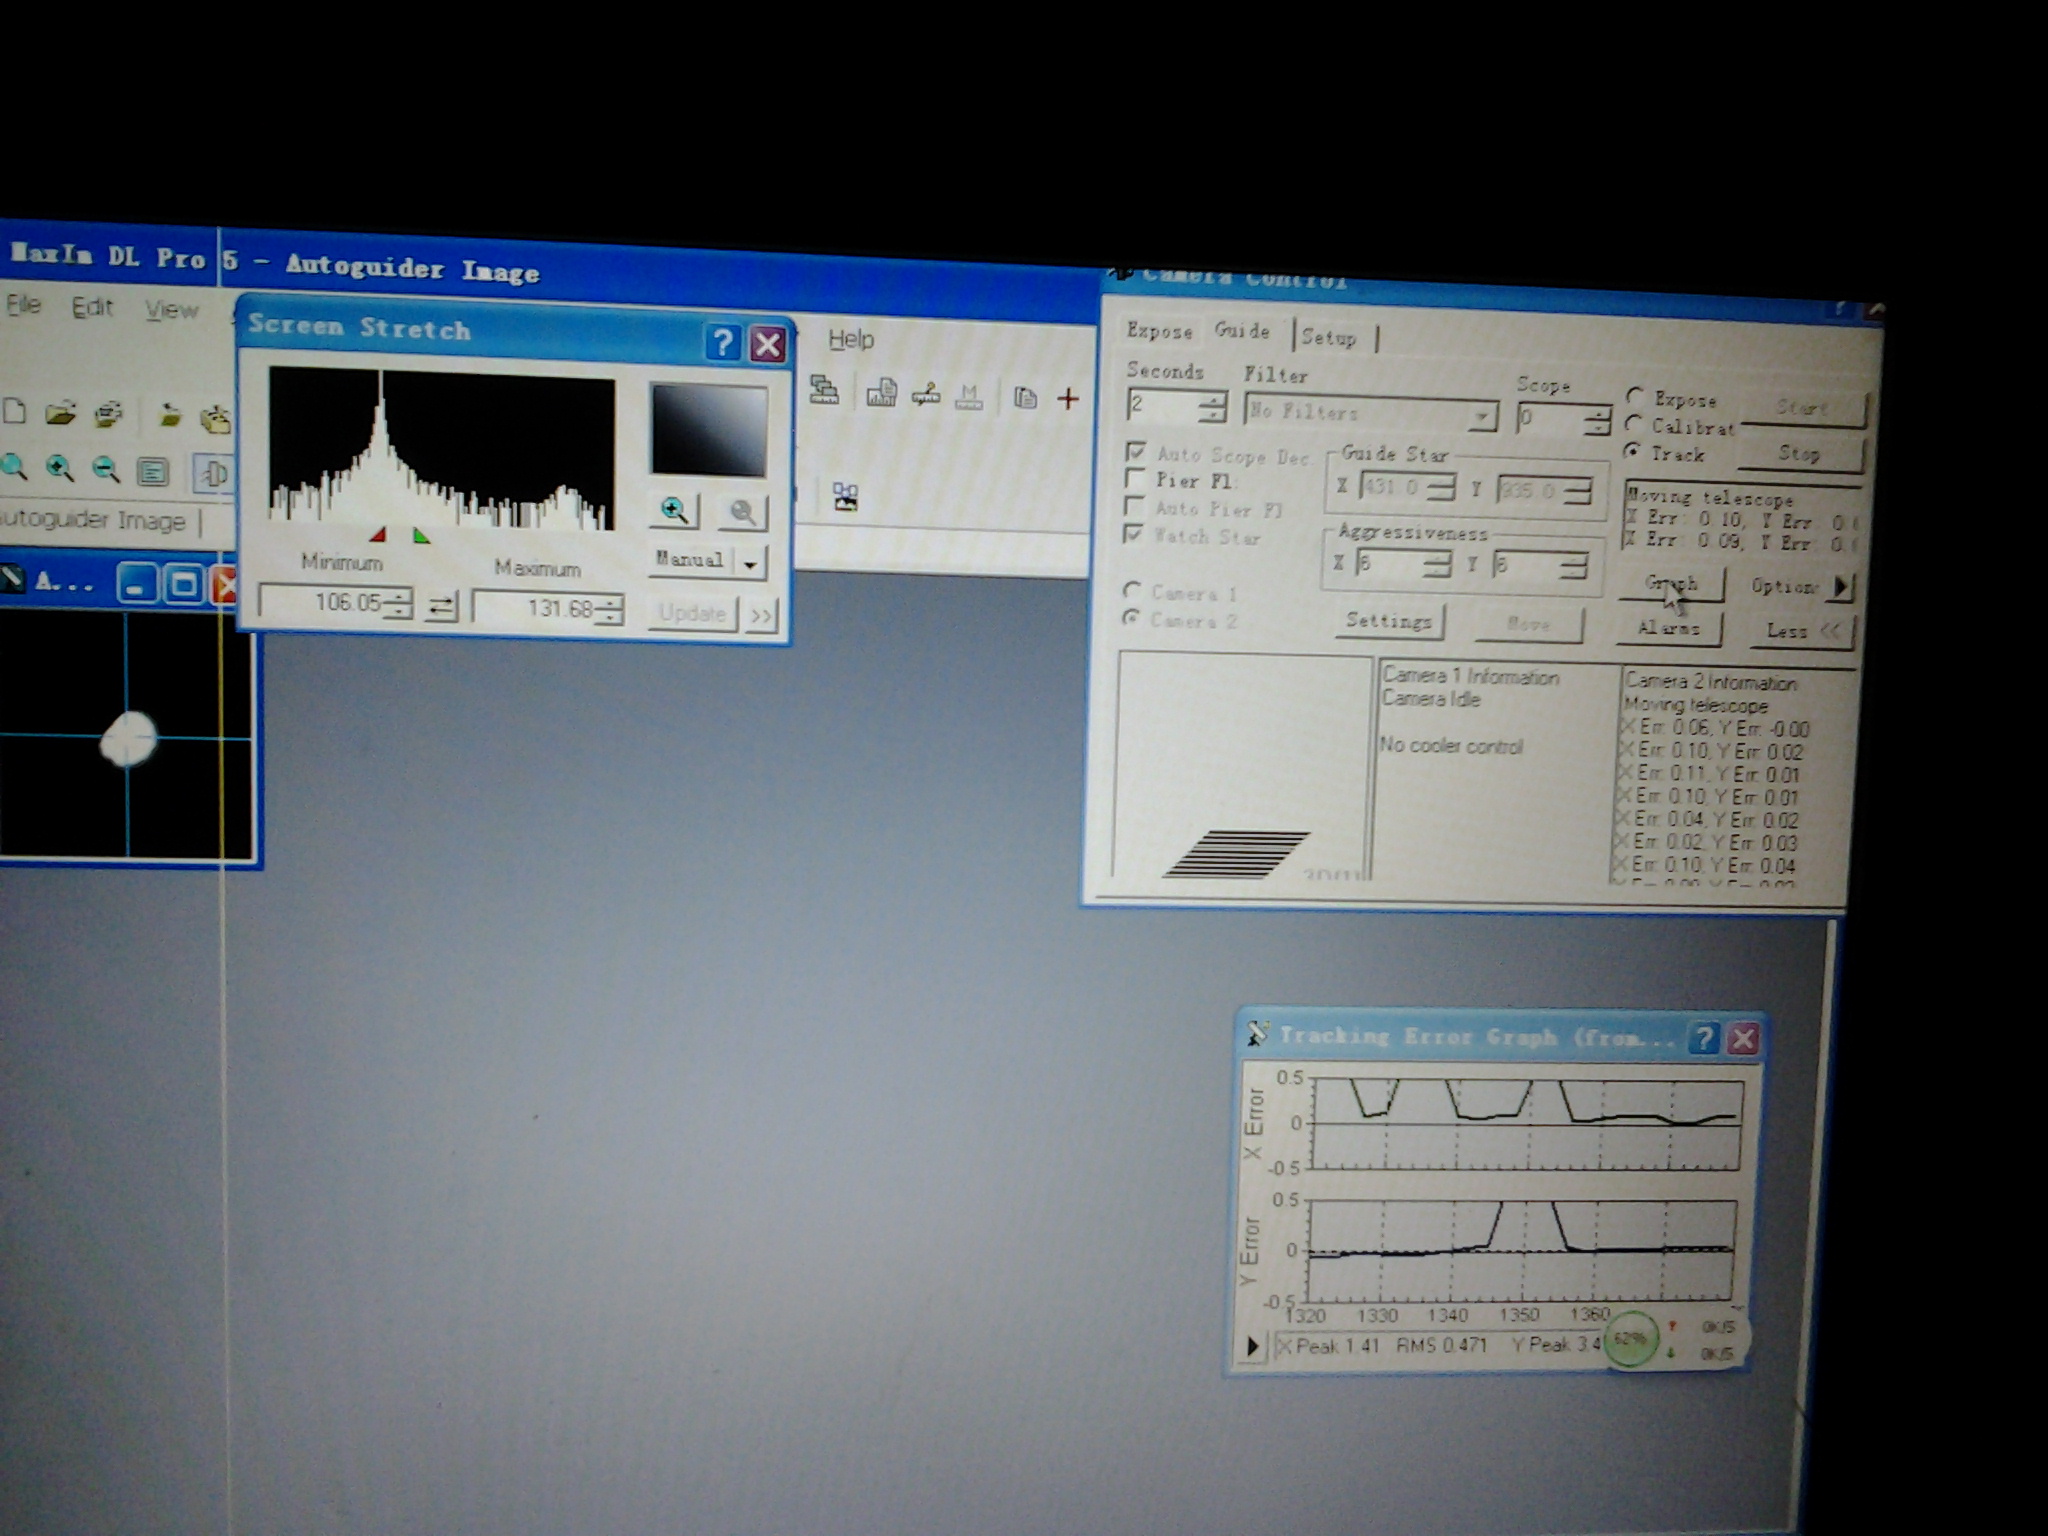Click the Zoom Out toolbar icon
The height and width of the screenshot is (1536, 2048).
pos(105,468)
